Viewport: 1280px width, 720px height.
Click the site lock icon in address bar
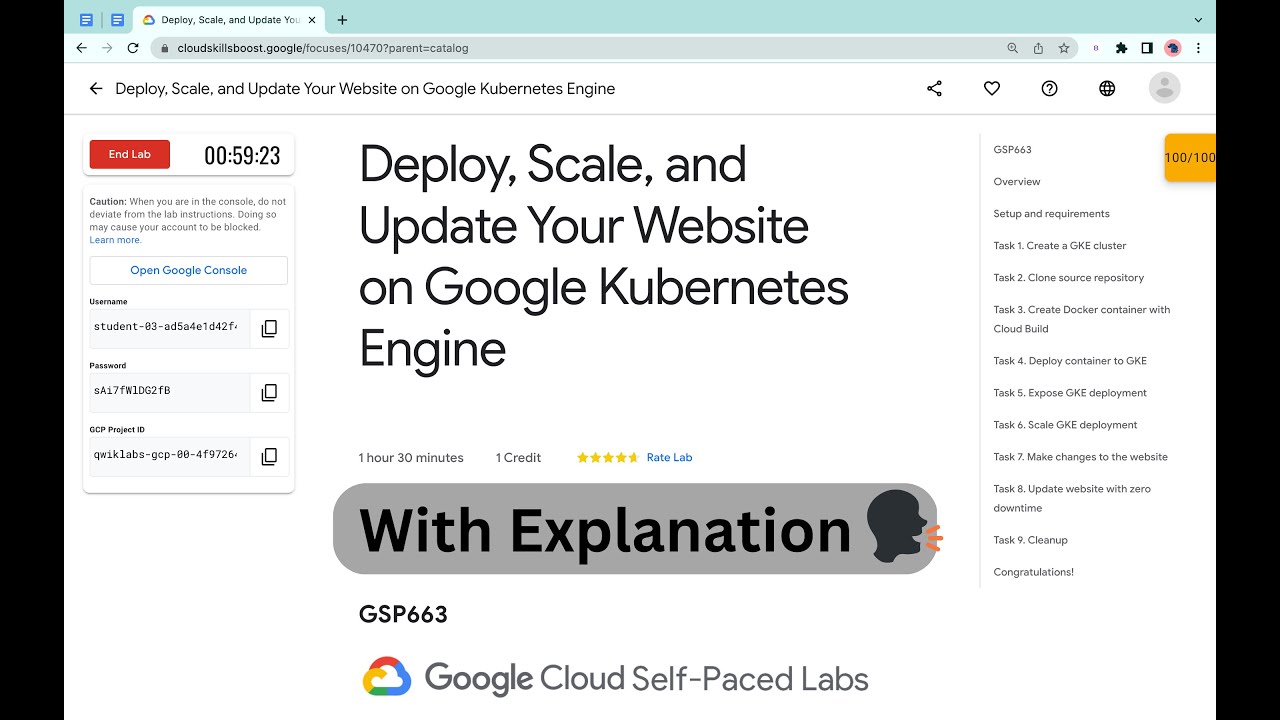(x=165, y=48)
